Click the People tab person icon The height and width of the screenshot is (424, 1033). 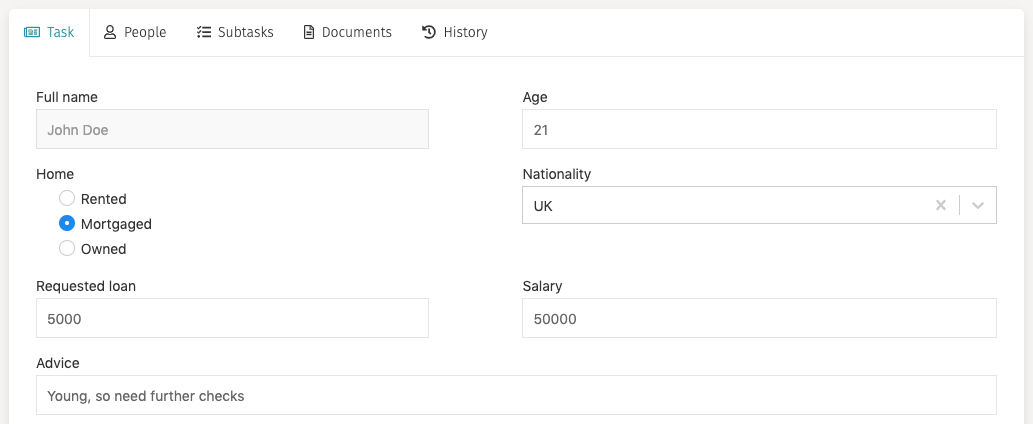(x=110, y=32)
